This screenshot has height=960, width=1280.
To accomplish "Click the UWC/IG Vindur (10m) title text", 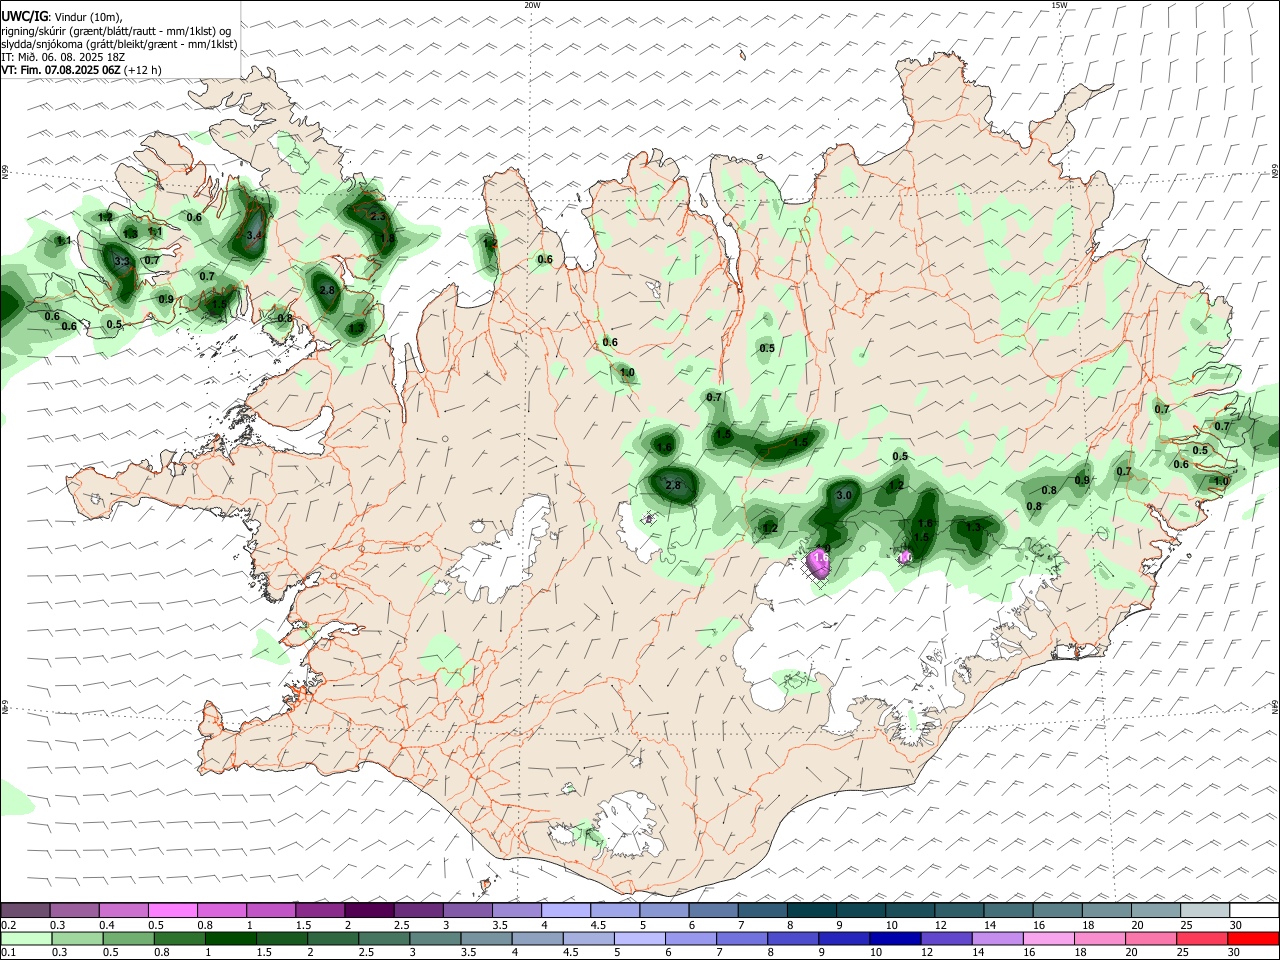I will [61, 16].
